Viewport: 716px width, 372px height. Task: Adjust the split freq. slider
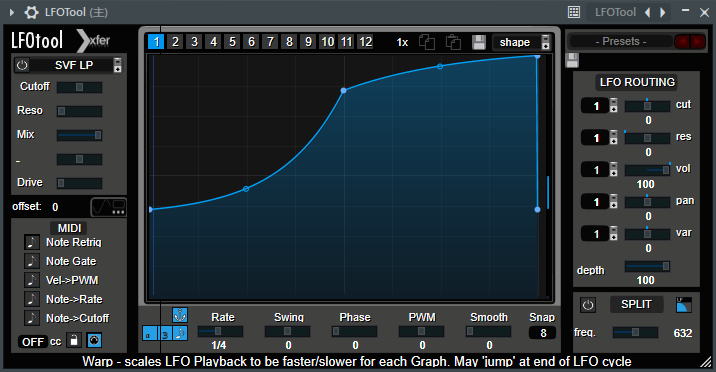(x=635, y=333)
